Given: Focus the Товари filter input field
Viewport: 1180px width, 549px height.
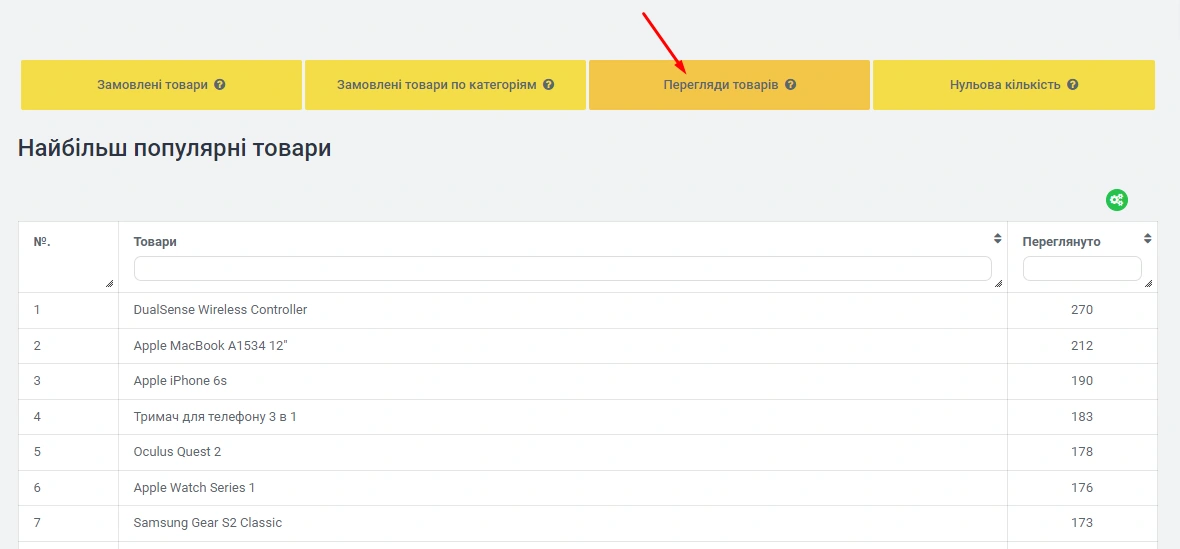Looking at the screenshot, I should point(562,268).
